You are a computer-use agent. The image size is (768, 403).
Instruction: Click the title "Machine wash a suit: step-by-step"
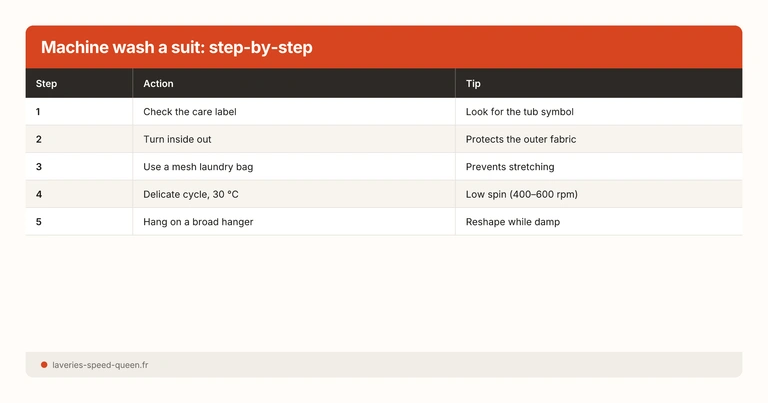point(178,48)
